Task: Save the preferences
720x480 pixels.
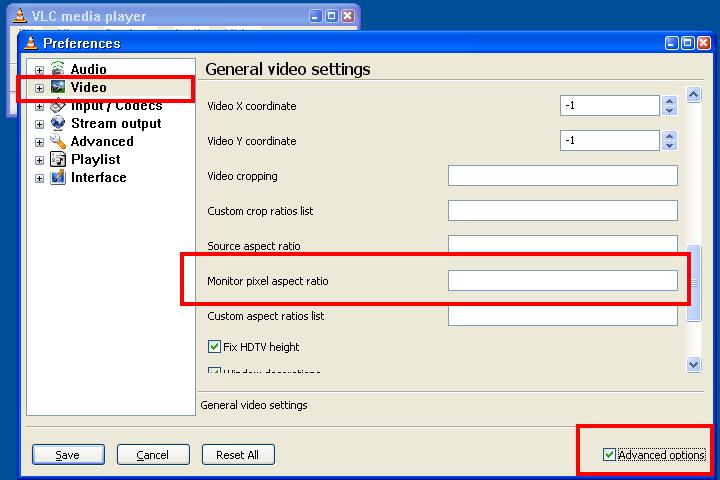Action: pyautogui.click(x=68, y=455)
